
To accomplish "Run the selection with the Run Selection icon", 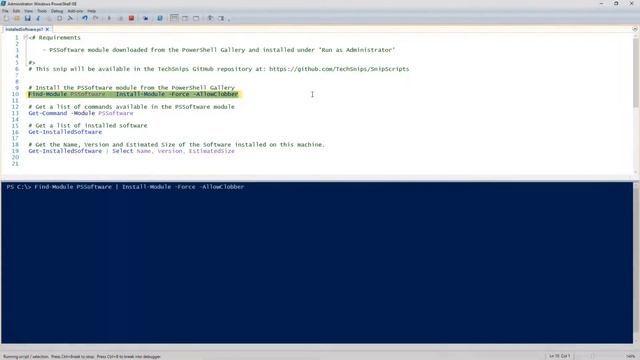I will [x=120, y=18].
